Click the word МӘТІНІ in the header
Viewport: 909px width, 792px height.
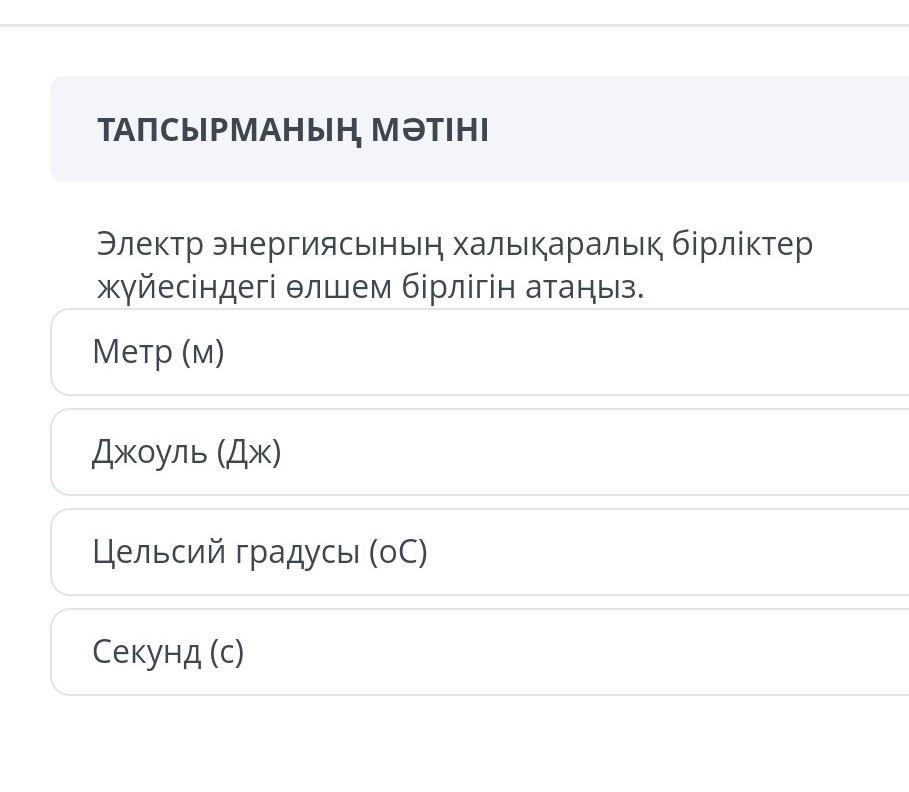click(x=430, y=130)
